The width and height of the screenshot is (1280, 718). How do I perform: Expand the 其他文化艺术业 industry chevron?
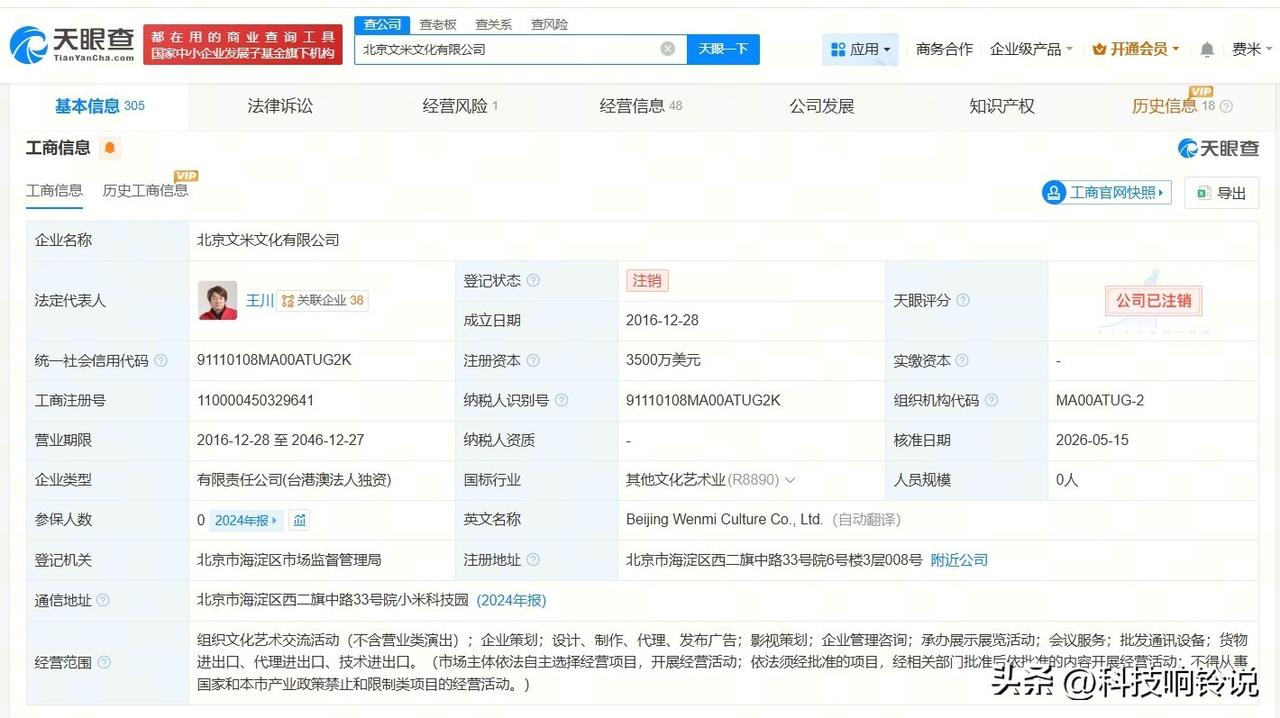(790, 480)
